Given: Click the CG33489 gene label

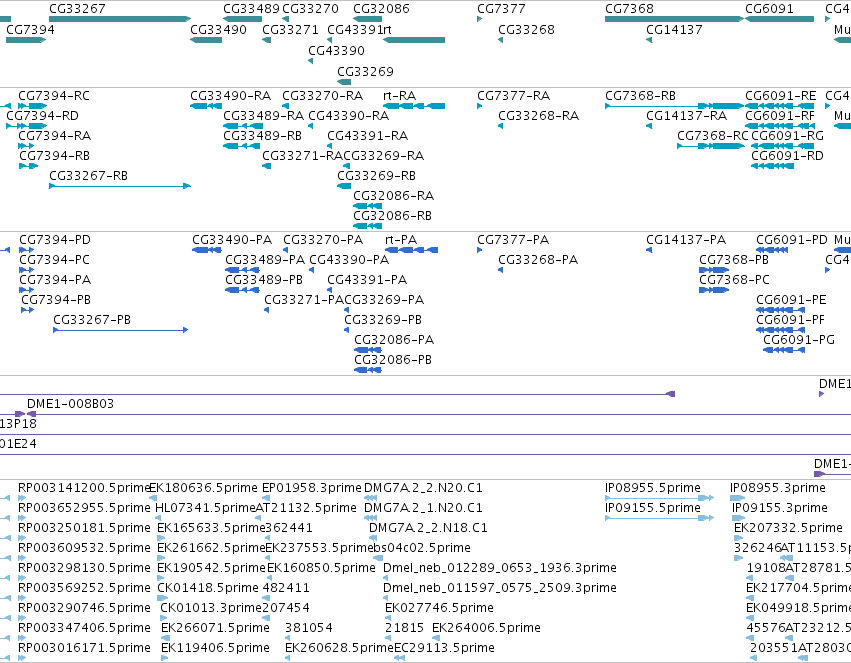Looking at the screenshot, I should pyautogui.click(x=251, y=9).
